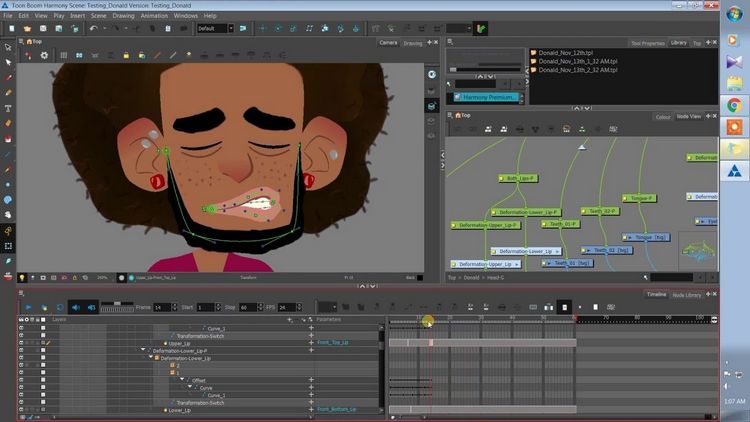
Task: Expand parameters plus for Upper_Lip layer
Action: coord(311,343)
